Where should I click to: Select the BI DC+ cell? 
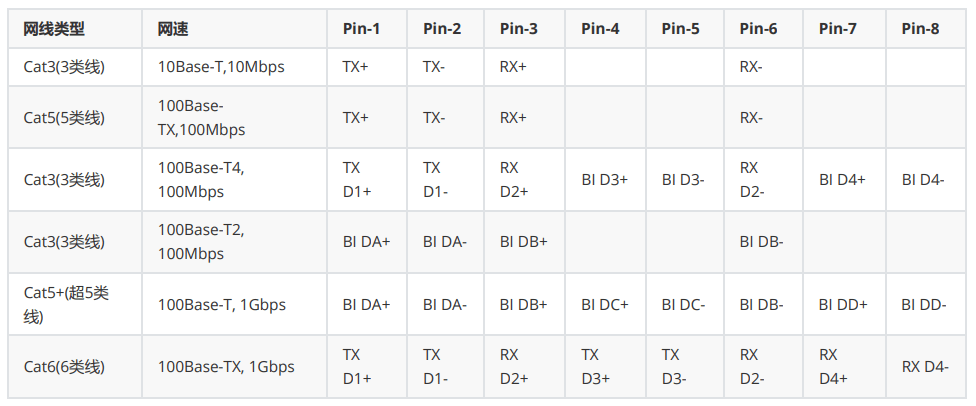[605, 304]
